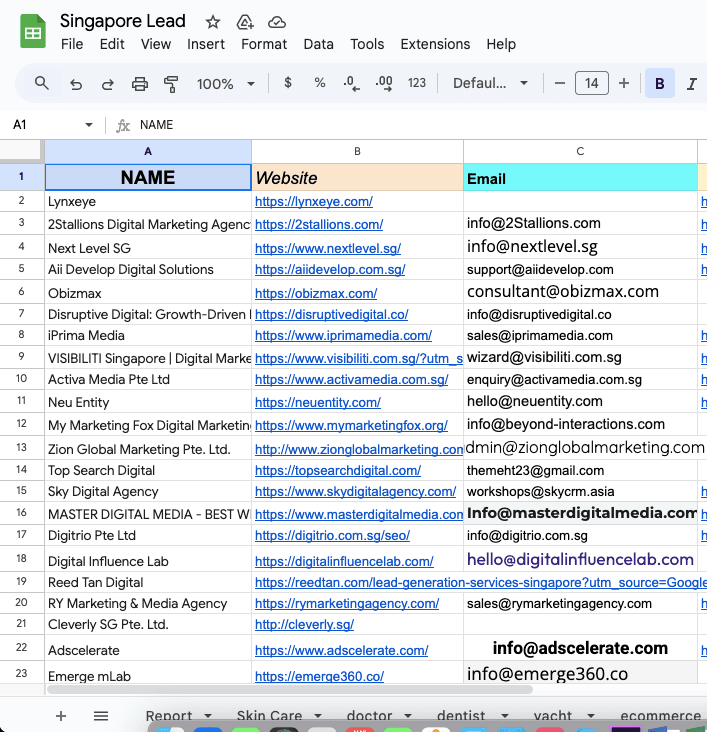Increase decimal places
Image resolution: width=707 pixels, height=732 pixels.
click(x=384, y=84)
